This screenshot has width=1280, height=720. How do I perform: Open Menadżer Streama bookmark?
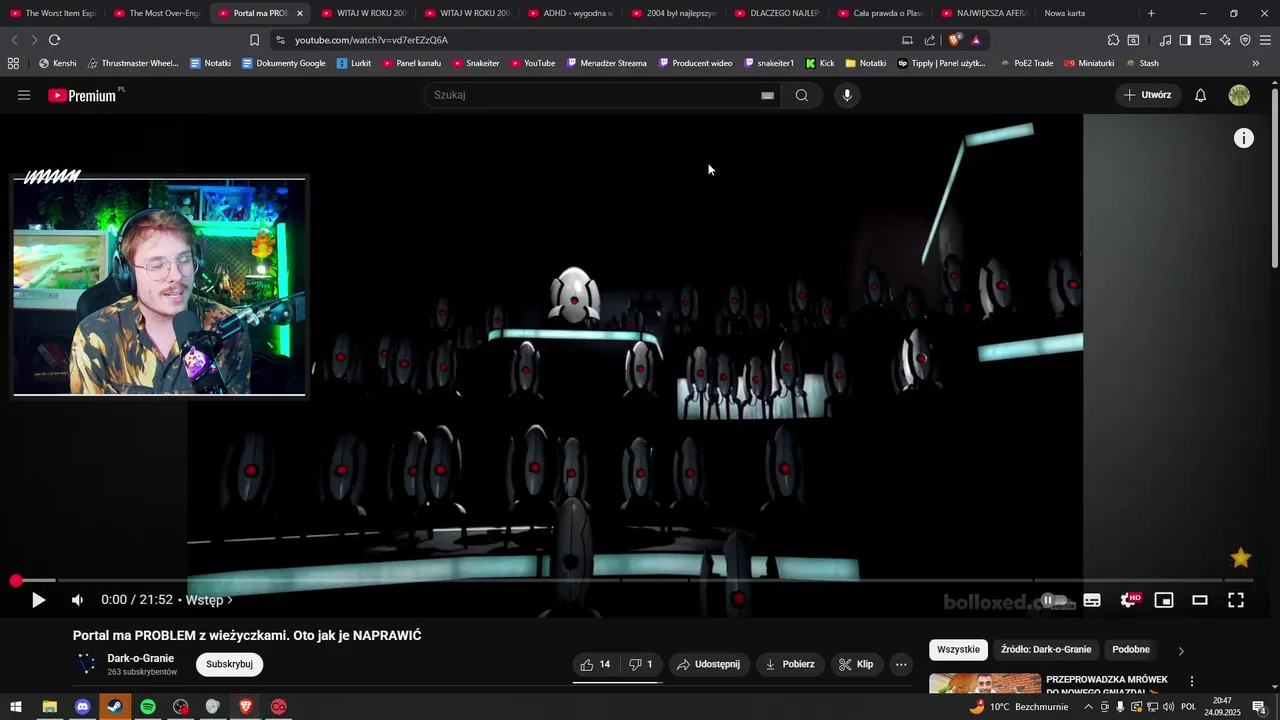point(606,63)
